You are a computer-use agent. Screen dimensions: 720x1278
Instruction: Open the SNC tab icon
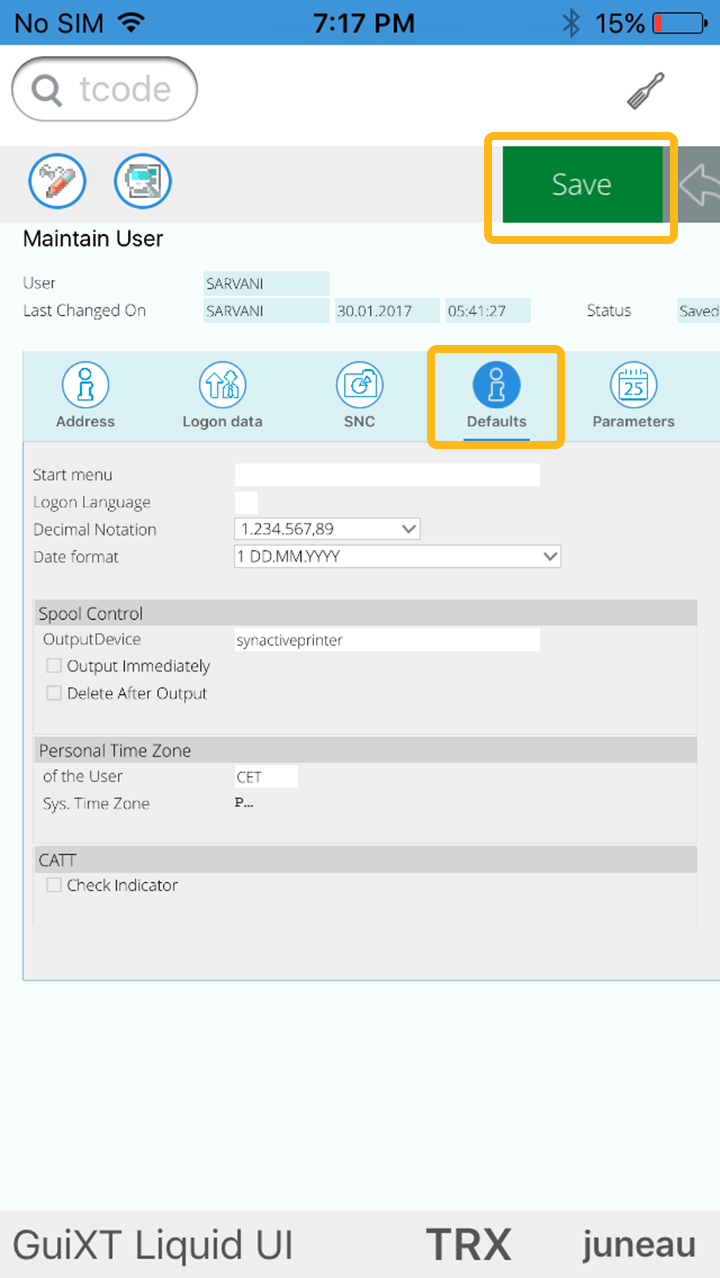pyautogui.click(x=359, y=395)
